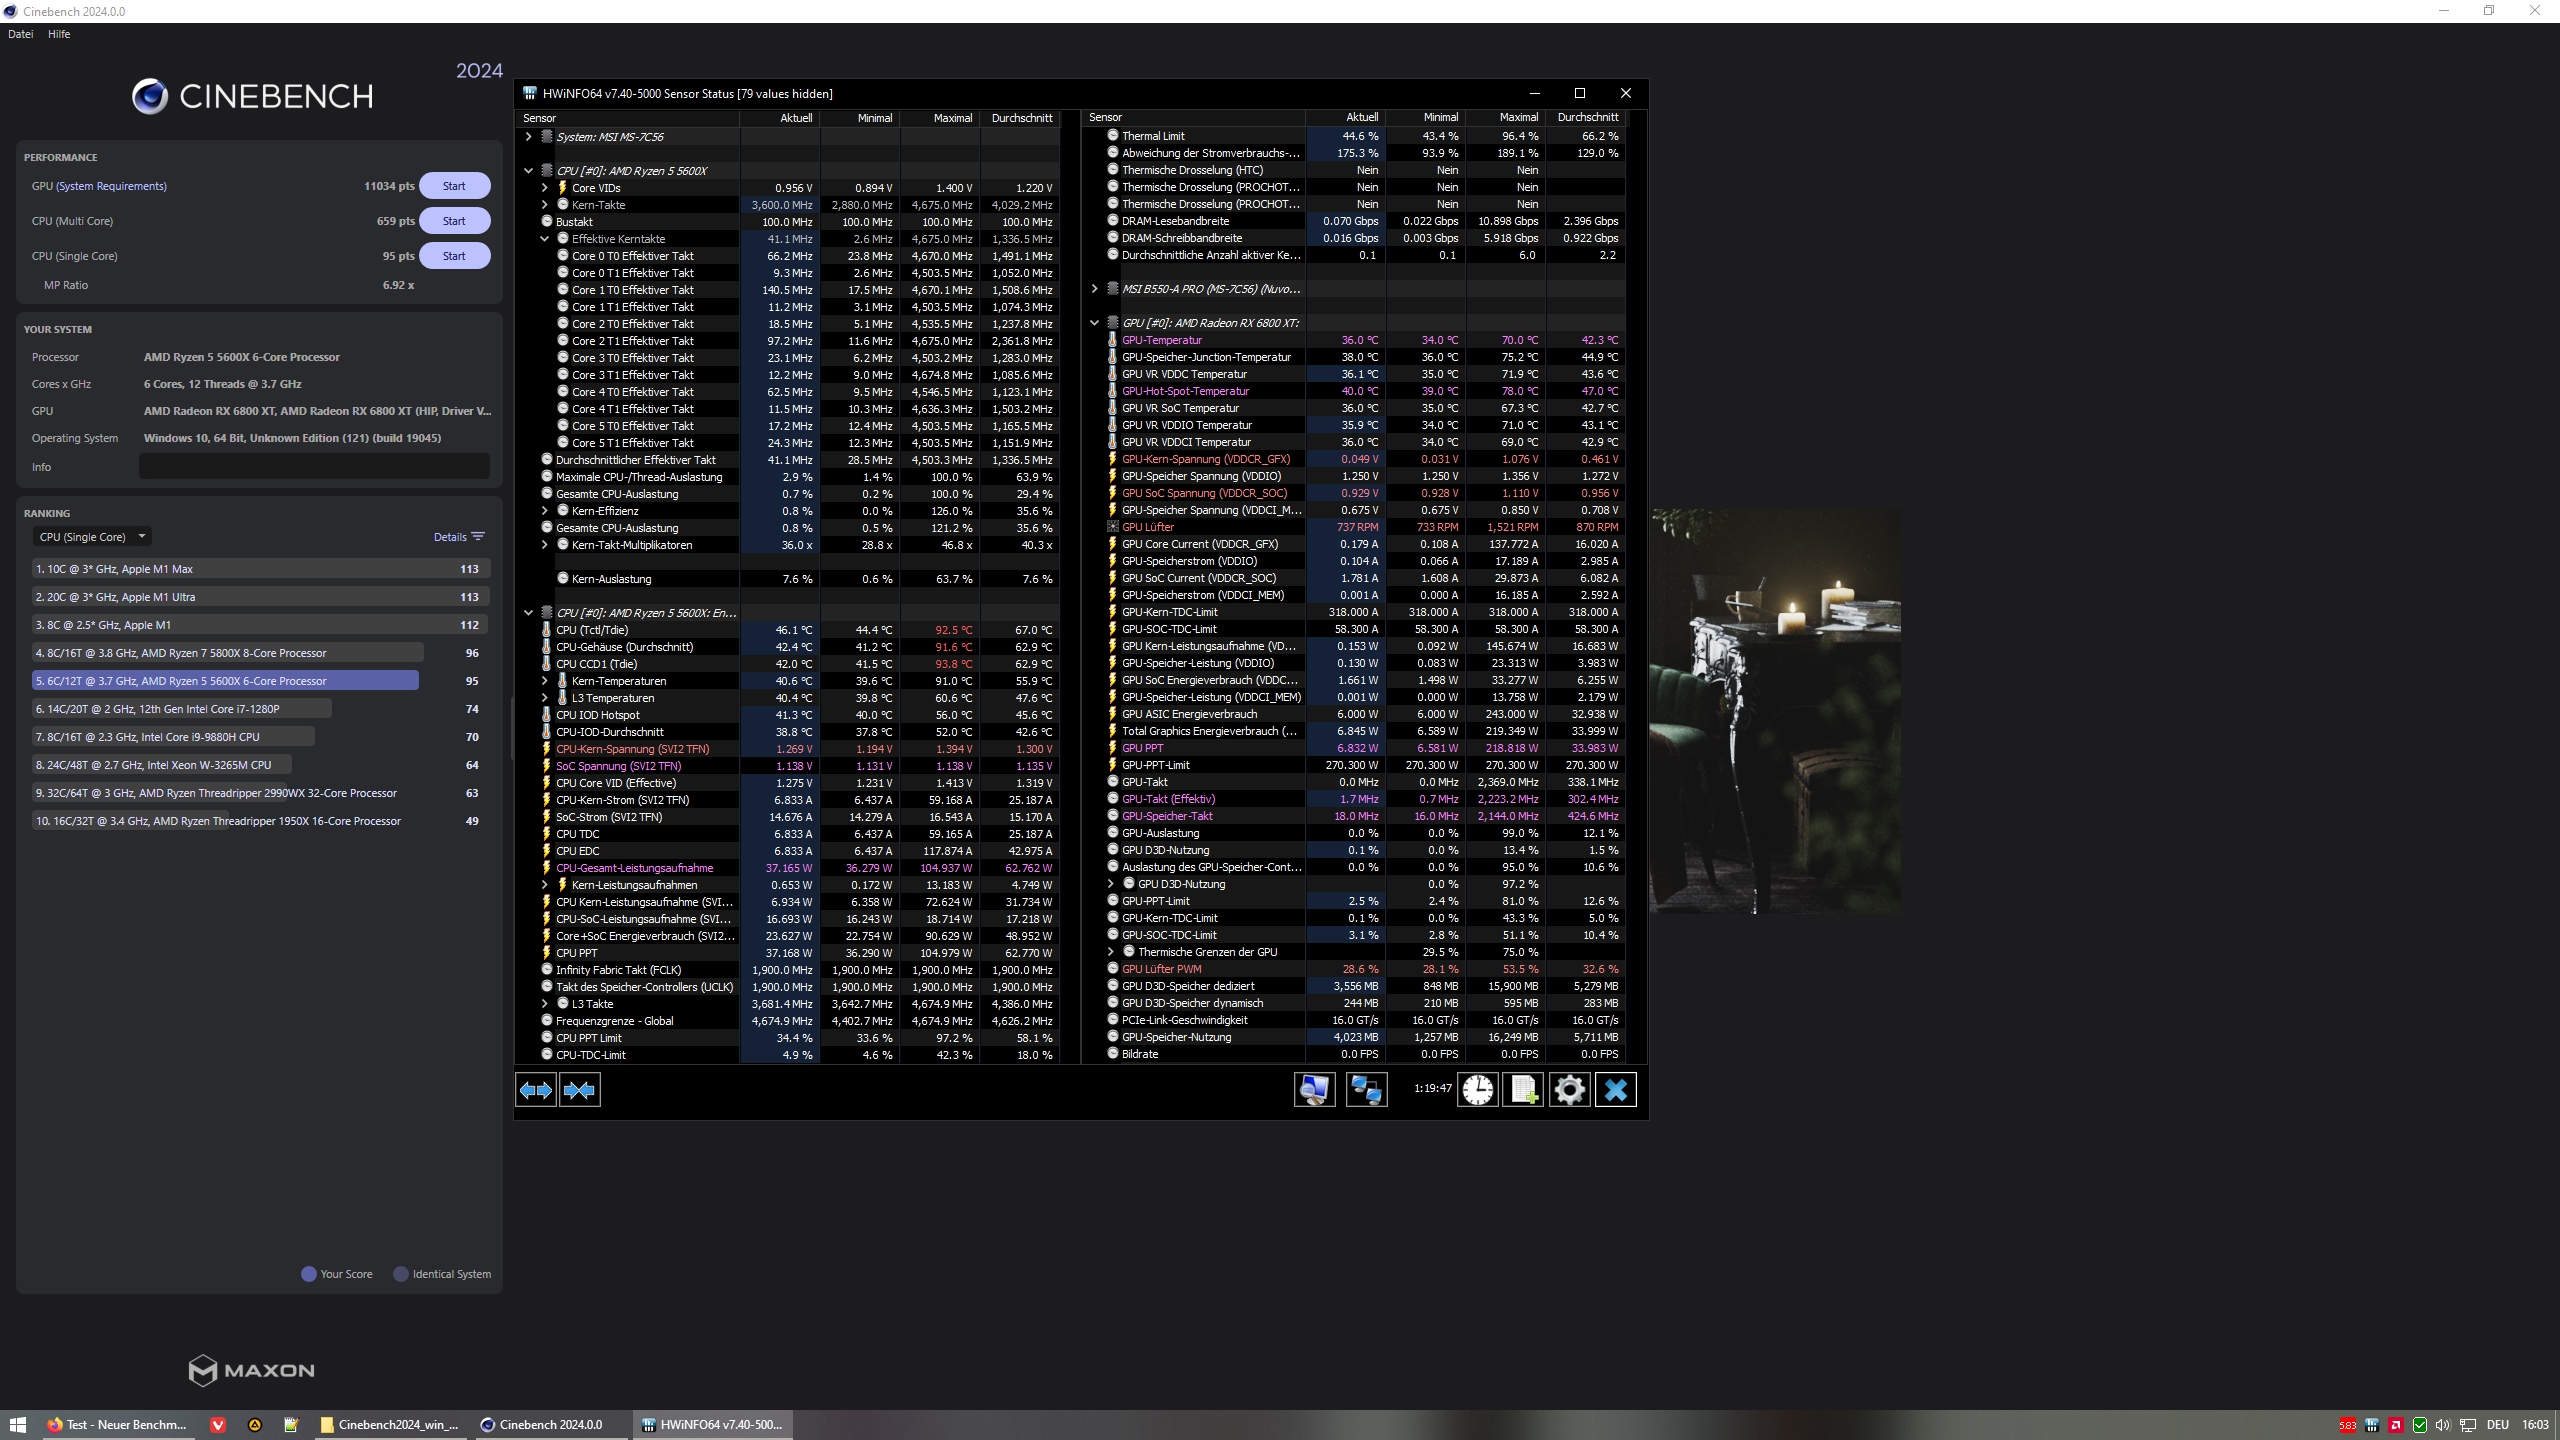Open the HWiNFO system summary monitor icon
Image resolution: width=2560 pixels, height=1440 pixels.
point(1314,1090)
